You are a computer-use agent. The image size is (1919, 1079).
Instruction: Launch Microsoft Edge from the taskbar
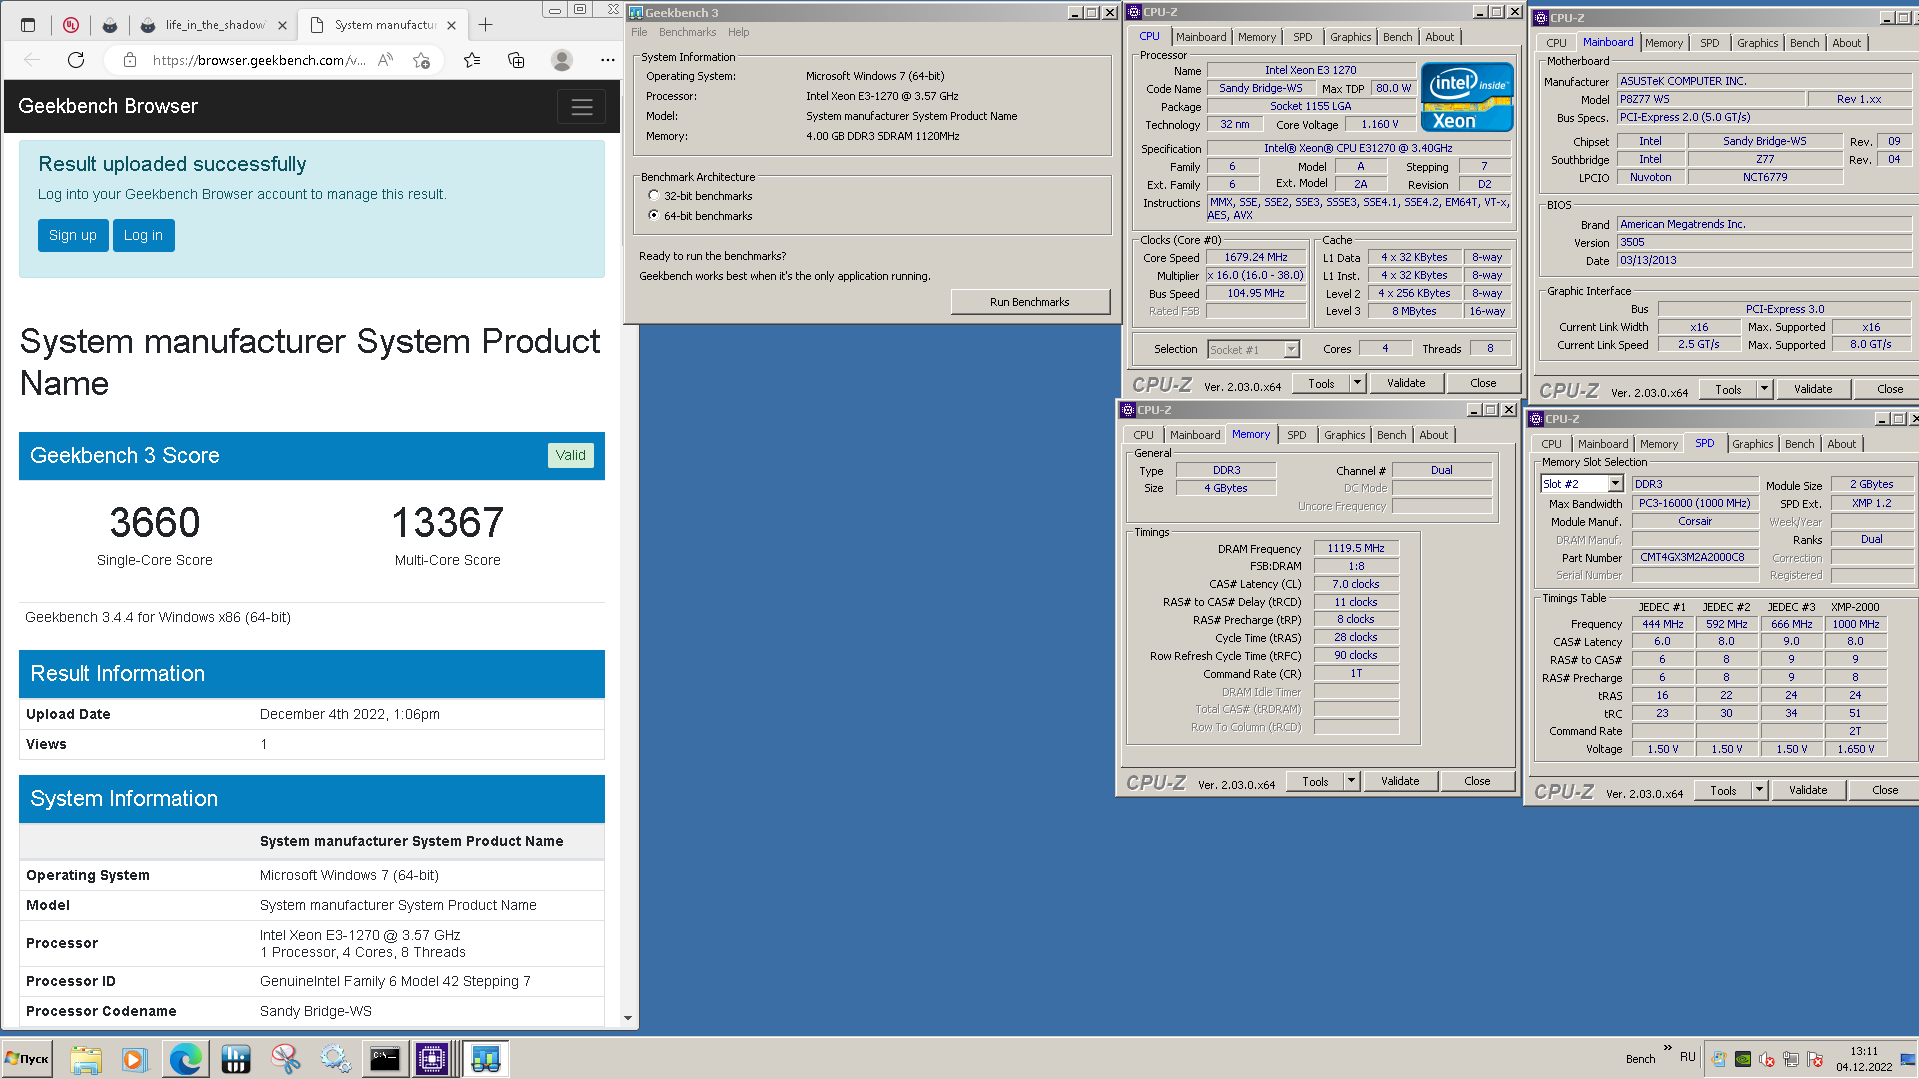(x=185, y=1059)
